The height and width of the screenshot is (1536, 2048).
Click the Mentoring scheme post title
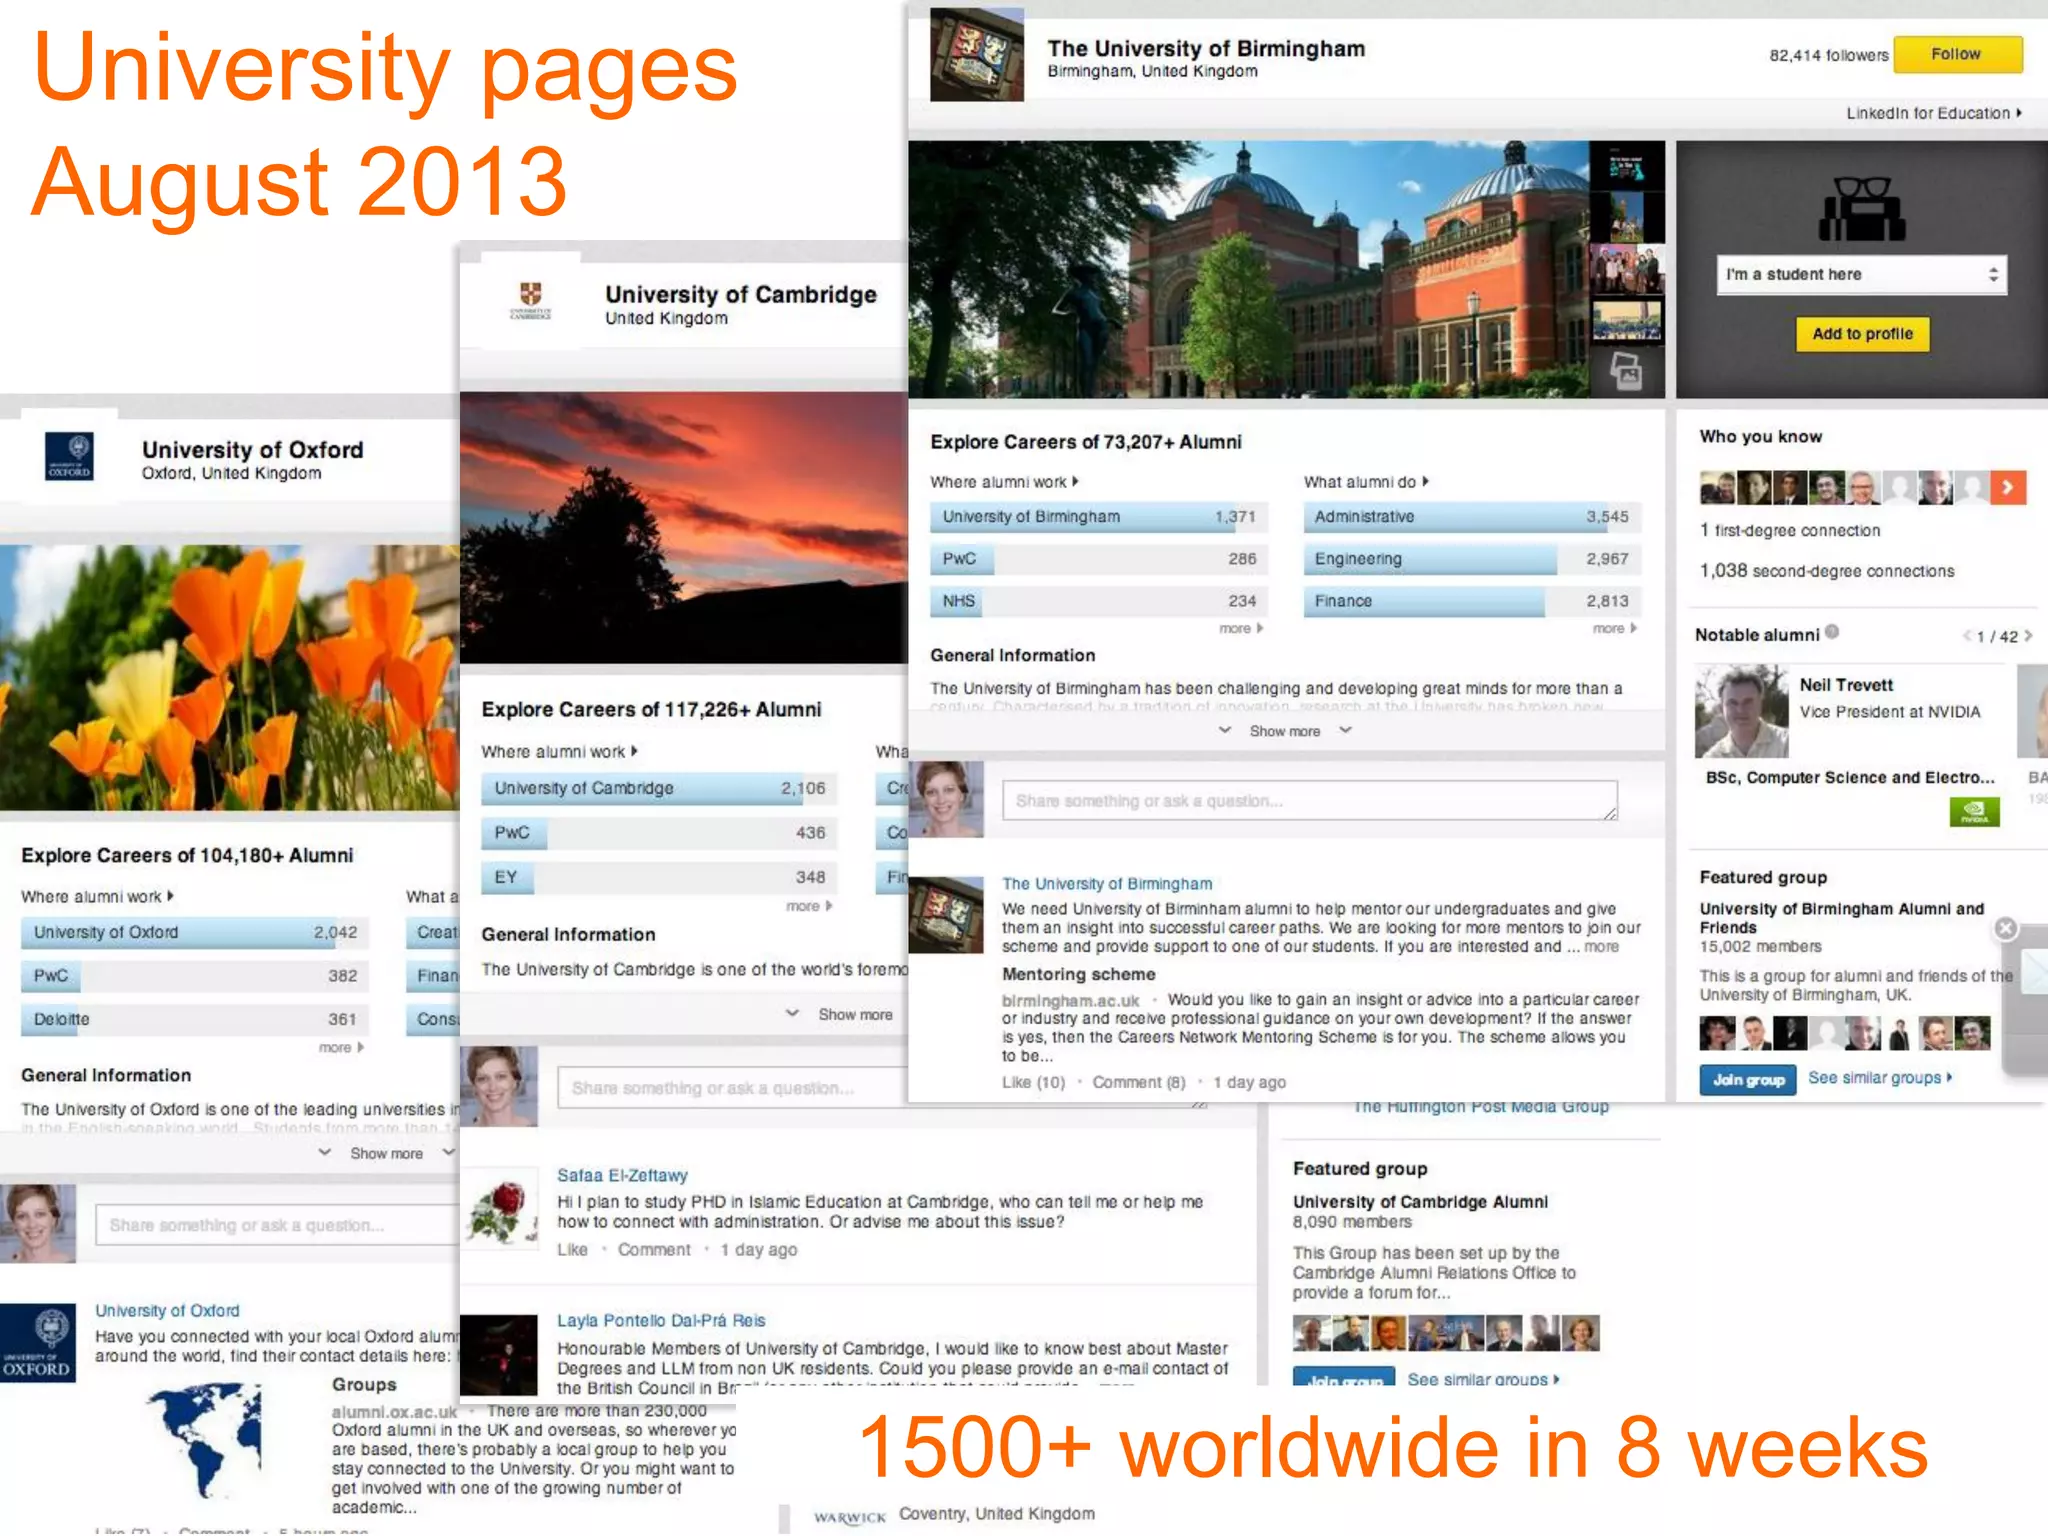coord(1079,974)
